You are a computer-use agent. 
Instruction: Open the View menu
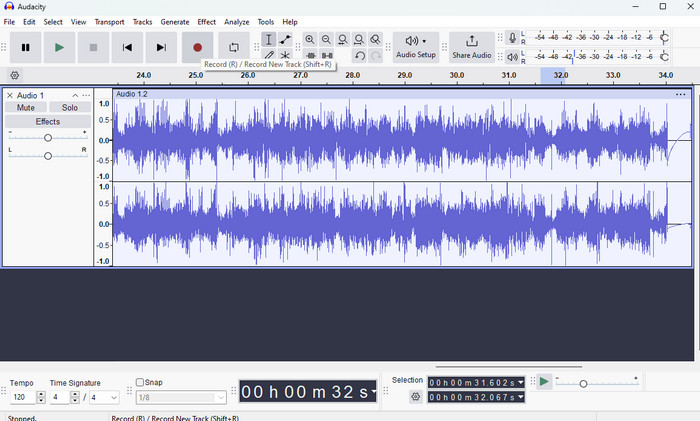point(78,22)
